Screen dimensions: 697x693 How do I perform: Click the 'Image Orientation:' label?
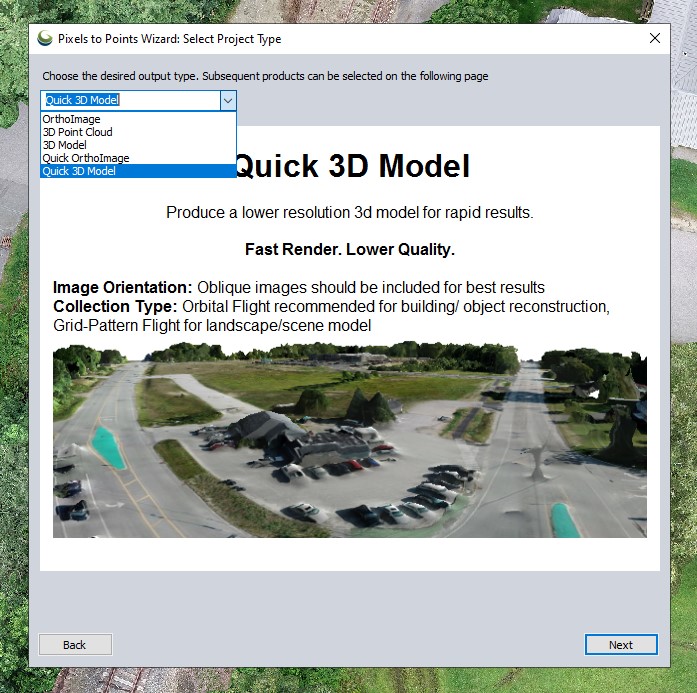(x=122, y=288)
